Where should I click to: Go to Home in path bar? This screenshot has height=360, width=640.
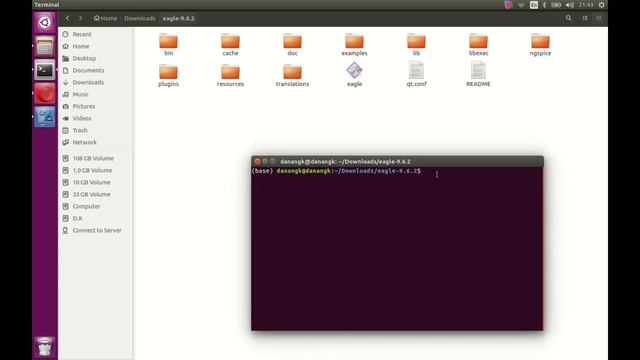pos(105,18)
